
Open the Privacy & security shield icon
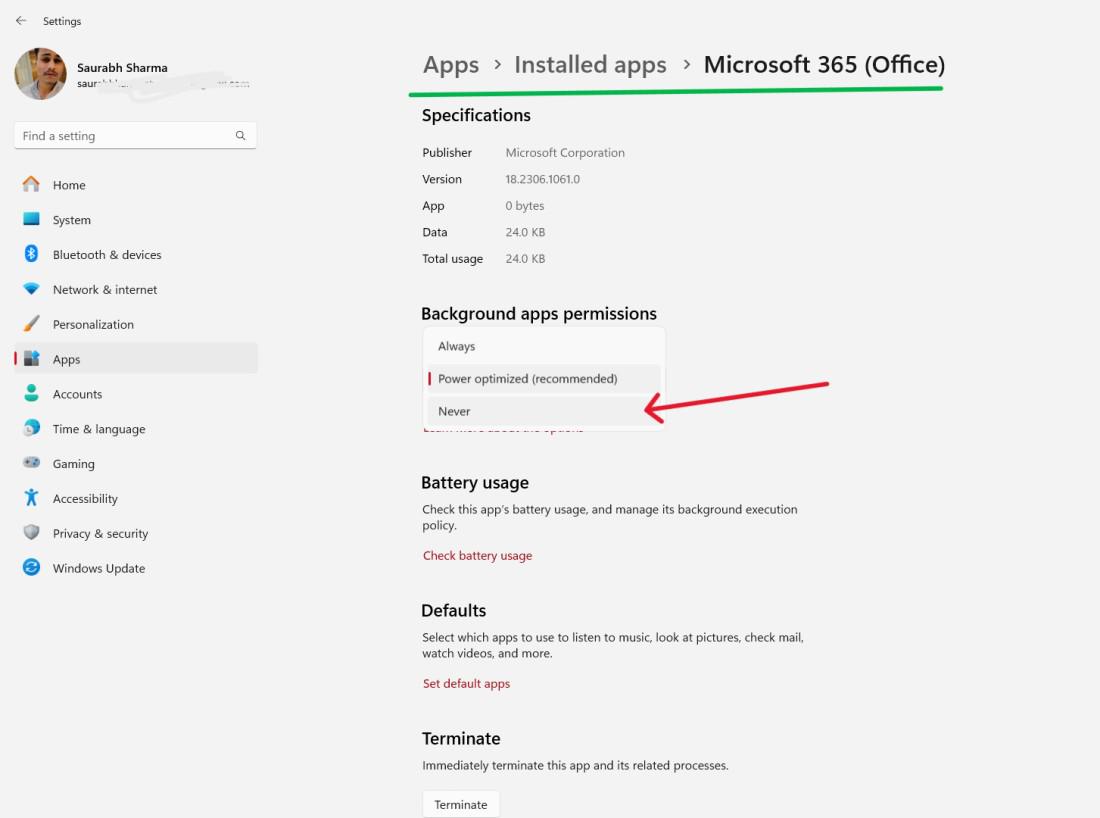click(x=31, y=533)
